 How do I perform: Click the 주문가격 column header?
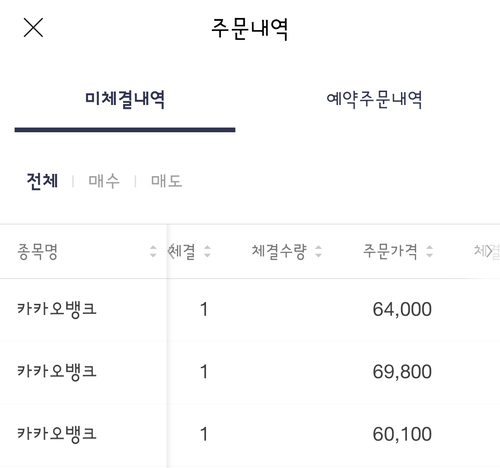click(390, 252)
